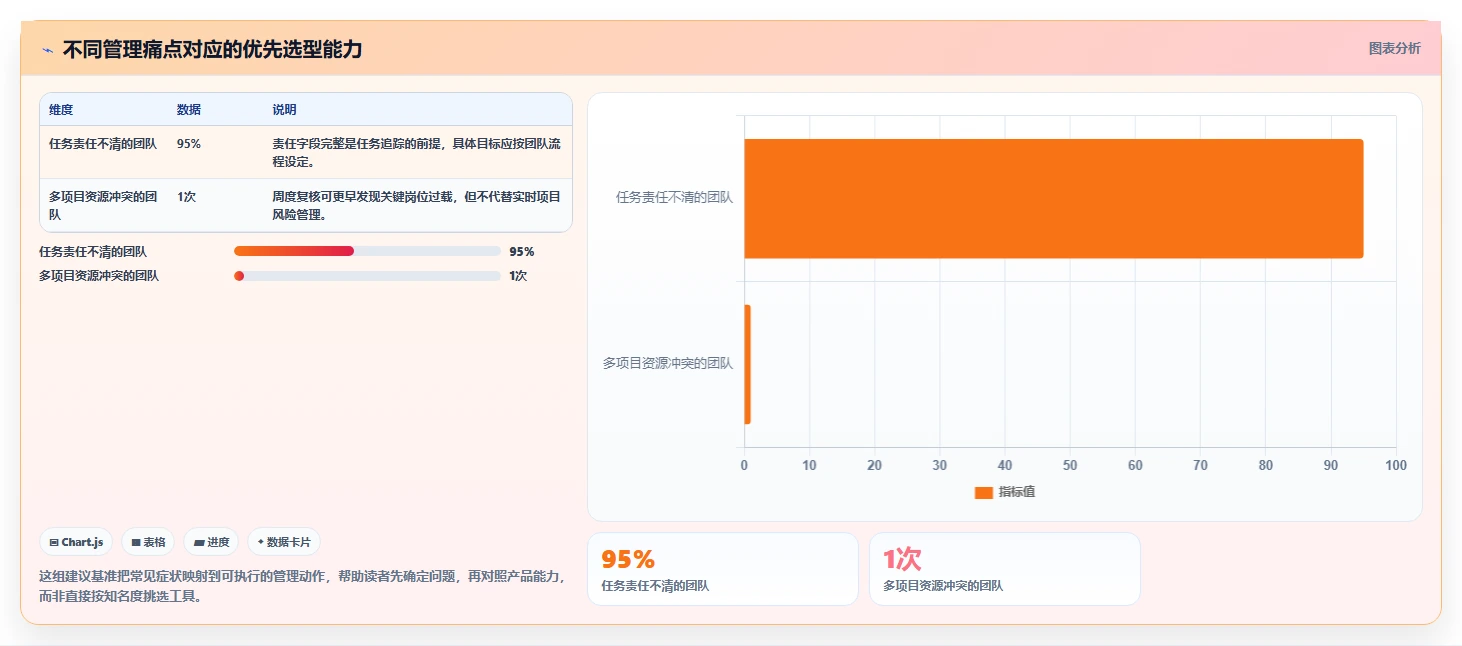The image size is (1462, 646).
Task: Click the 95% value beside progress bar
Action: 522,252
